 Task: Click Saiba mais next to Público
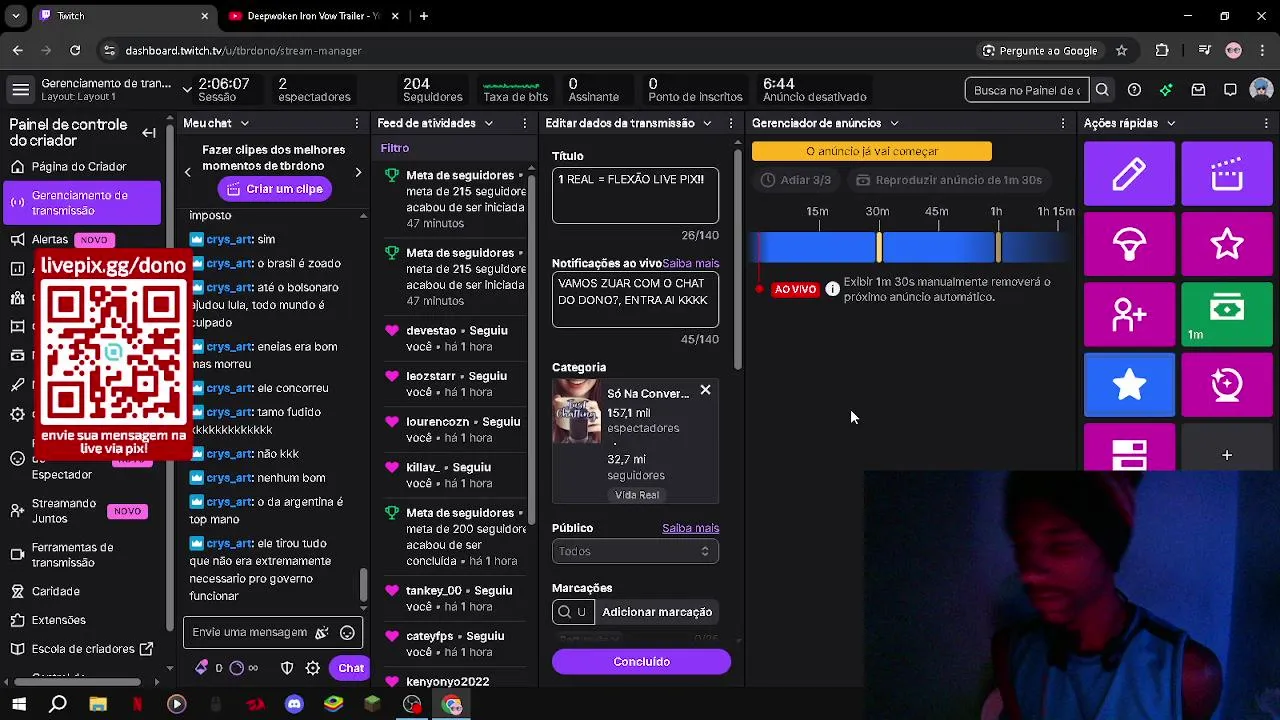click(x=691, y=528)
